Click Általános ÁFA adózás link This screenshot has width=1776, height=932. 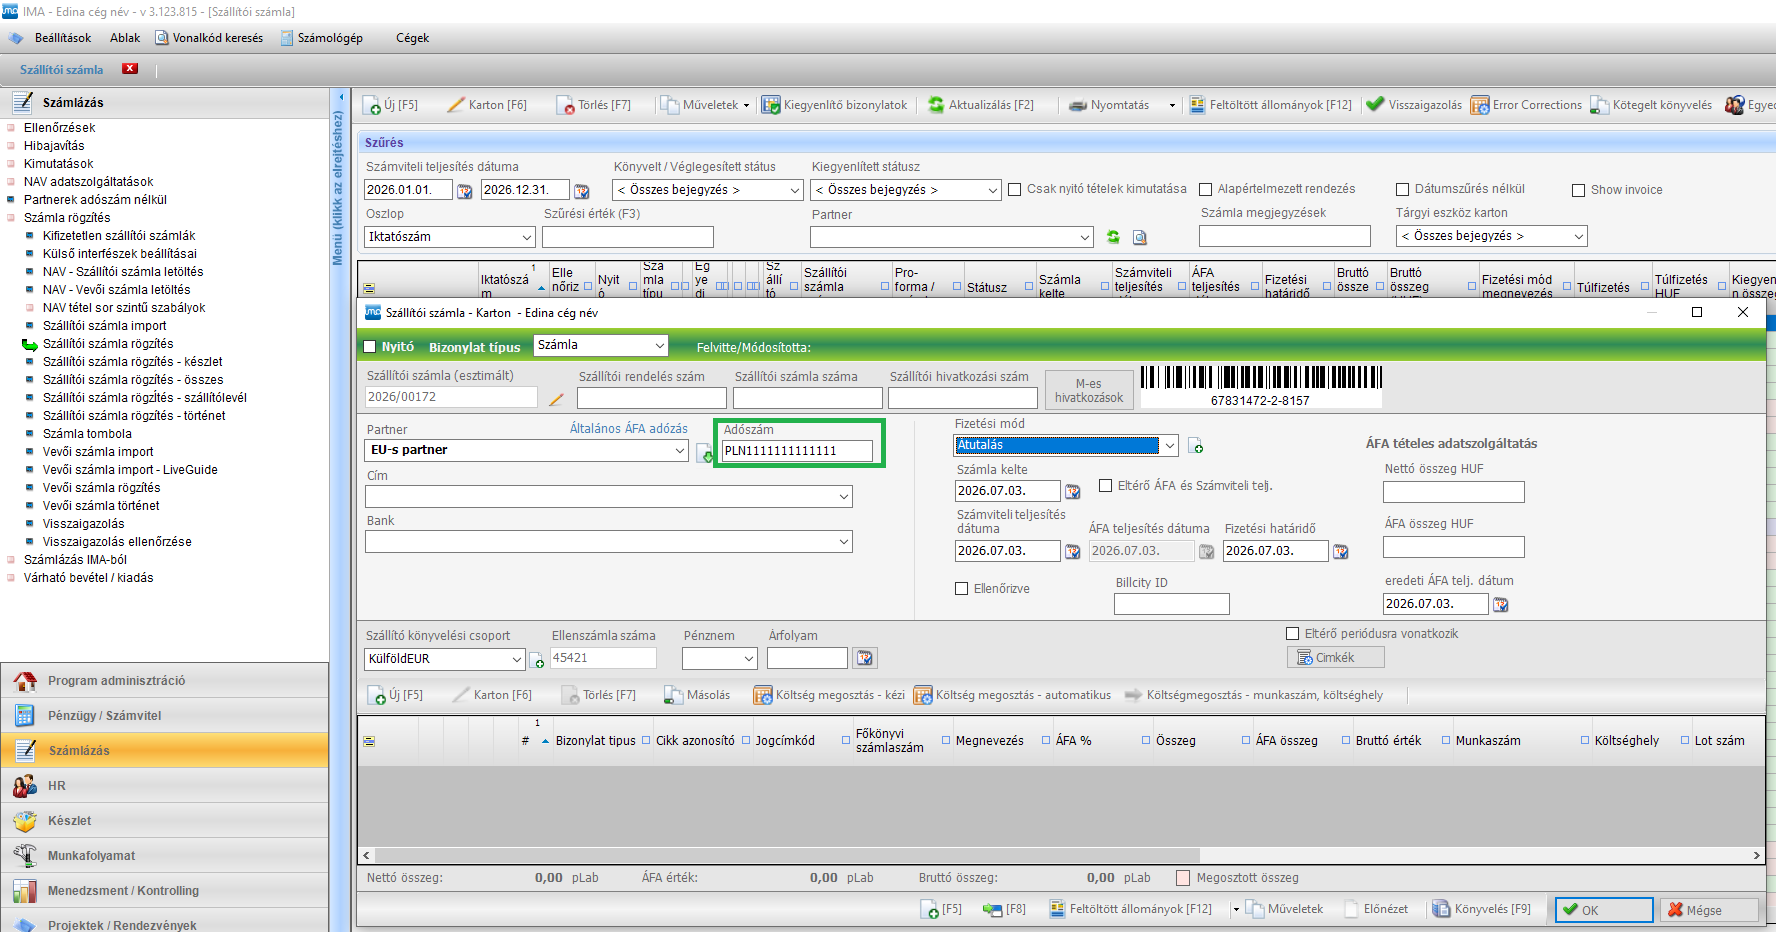point(628,428)
